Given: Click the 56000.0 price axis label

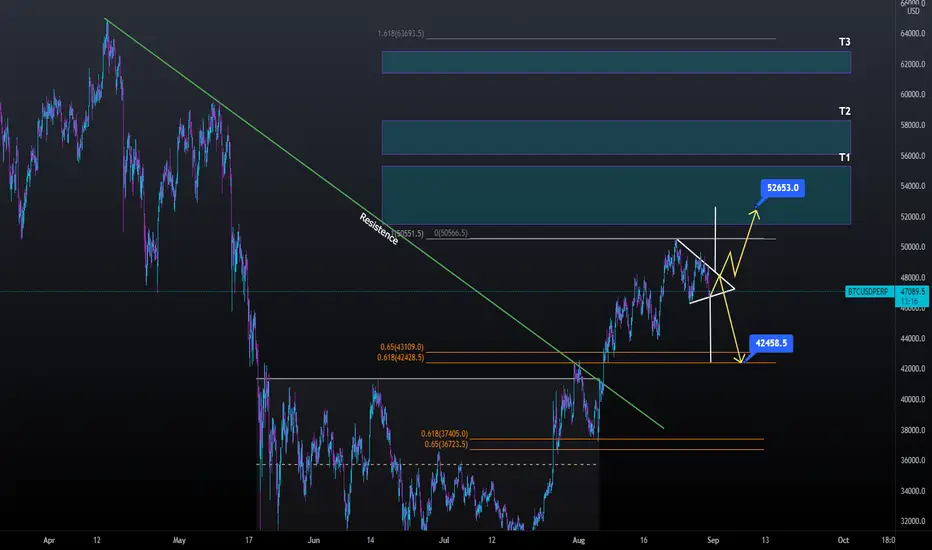Looking at the screenshot, I should coord(913,156).
